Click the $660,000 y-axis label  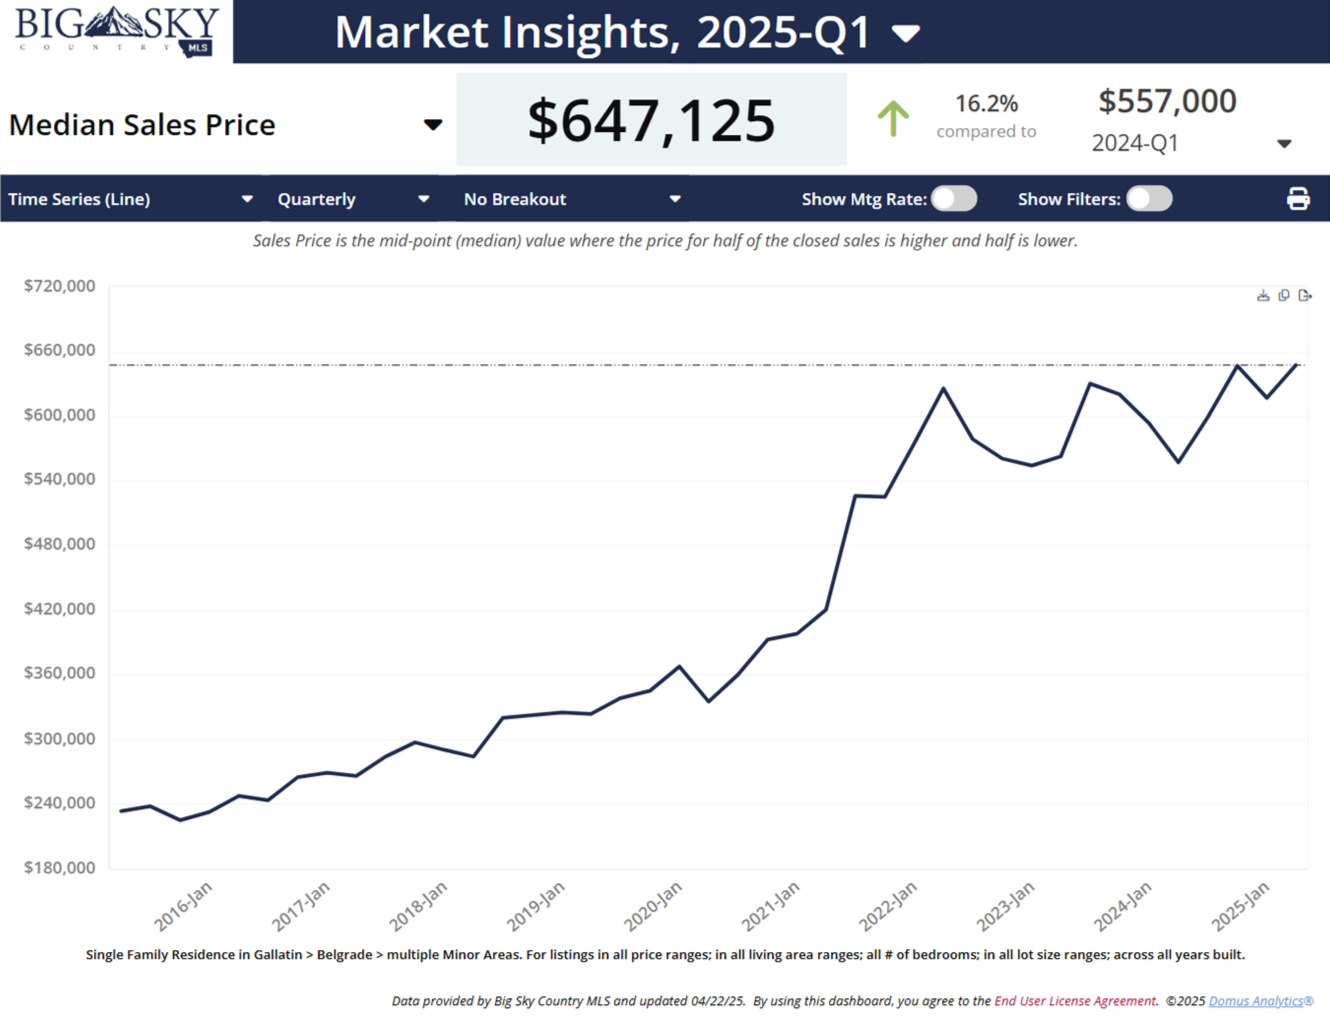60,350
